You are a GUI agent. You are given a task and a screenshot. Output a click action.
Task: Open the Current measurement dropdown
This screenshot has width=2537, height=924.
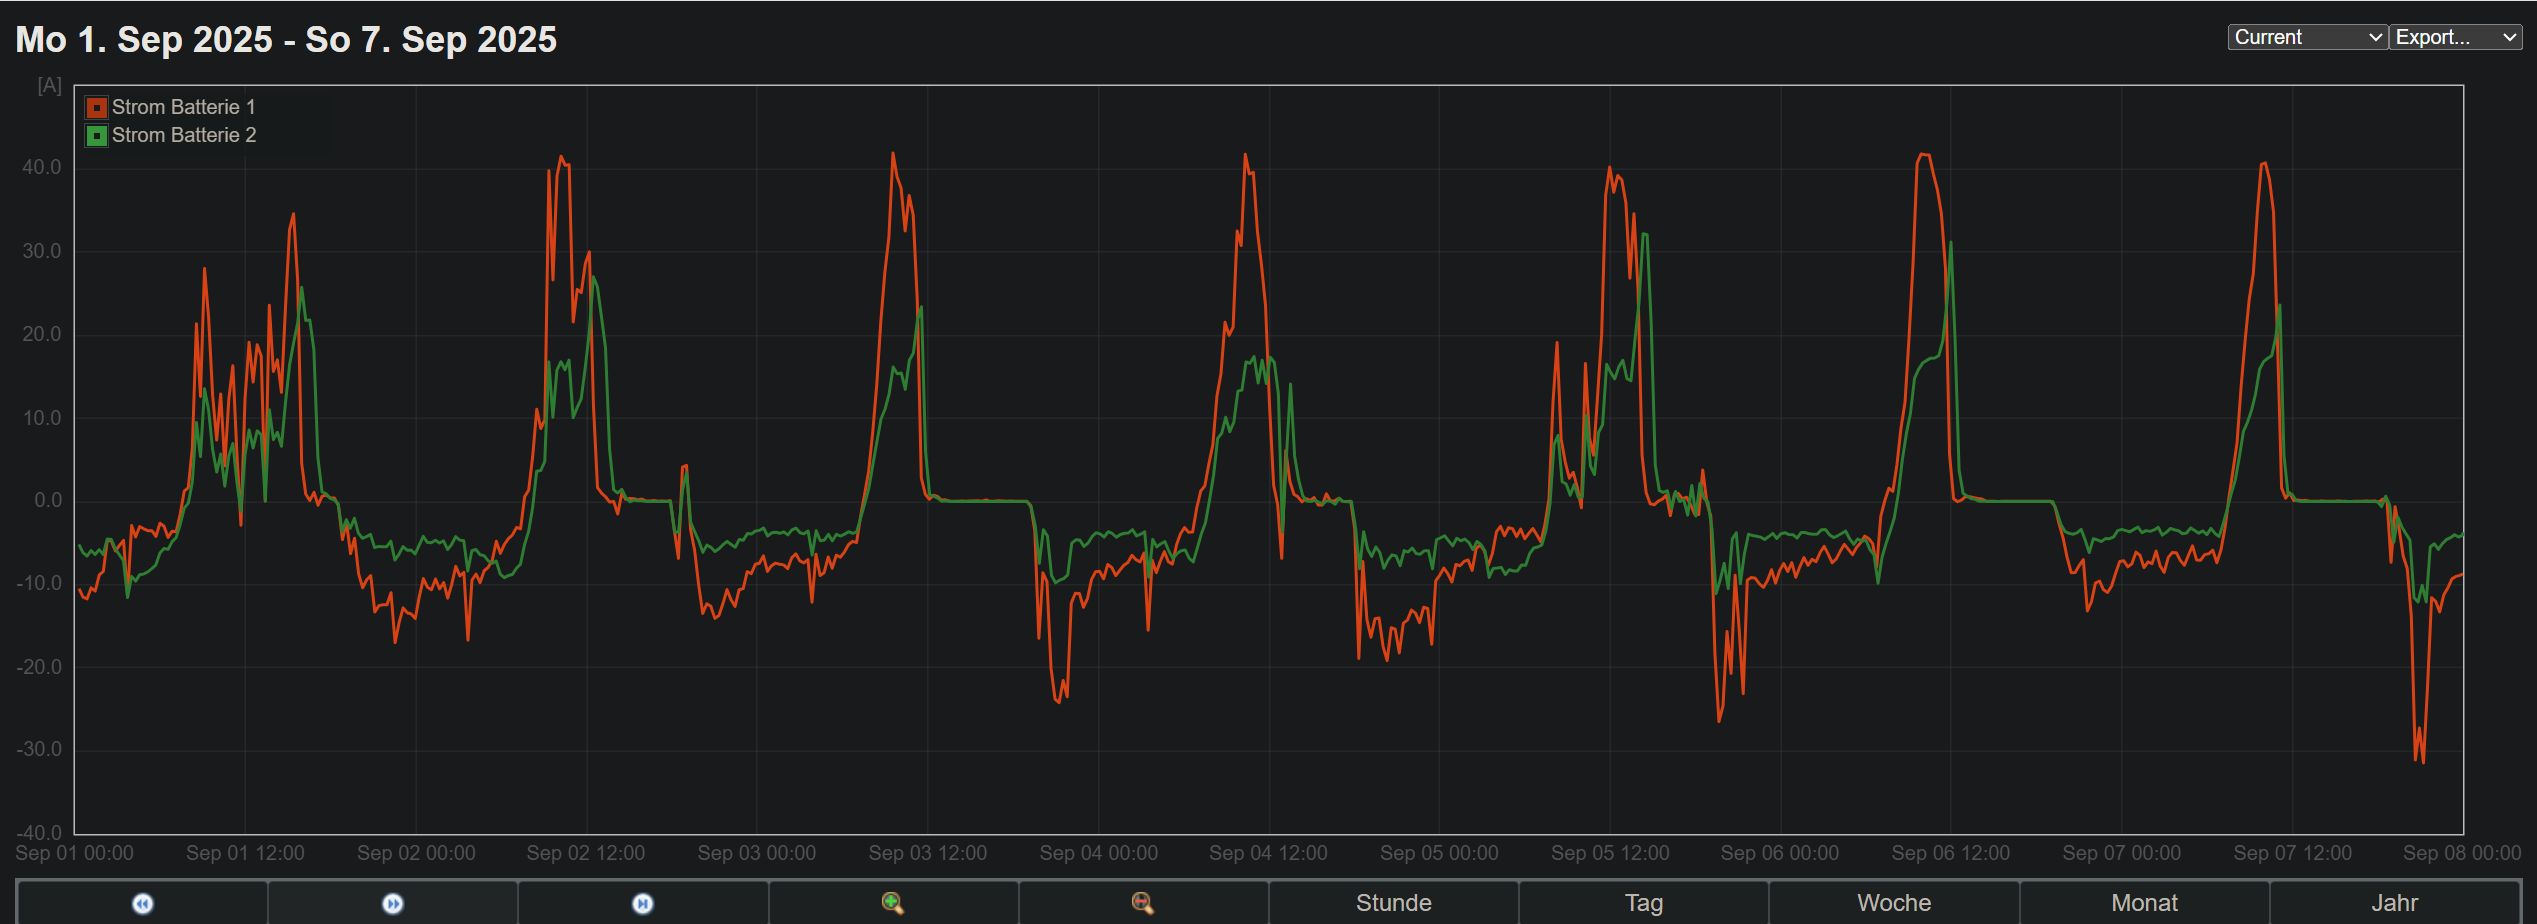(2308, 37)
